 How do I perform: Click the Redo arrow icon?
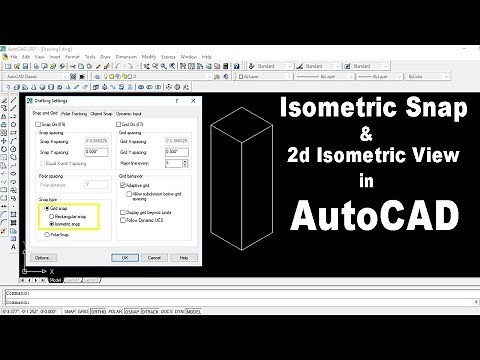(x=130, y=66)
